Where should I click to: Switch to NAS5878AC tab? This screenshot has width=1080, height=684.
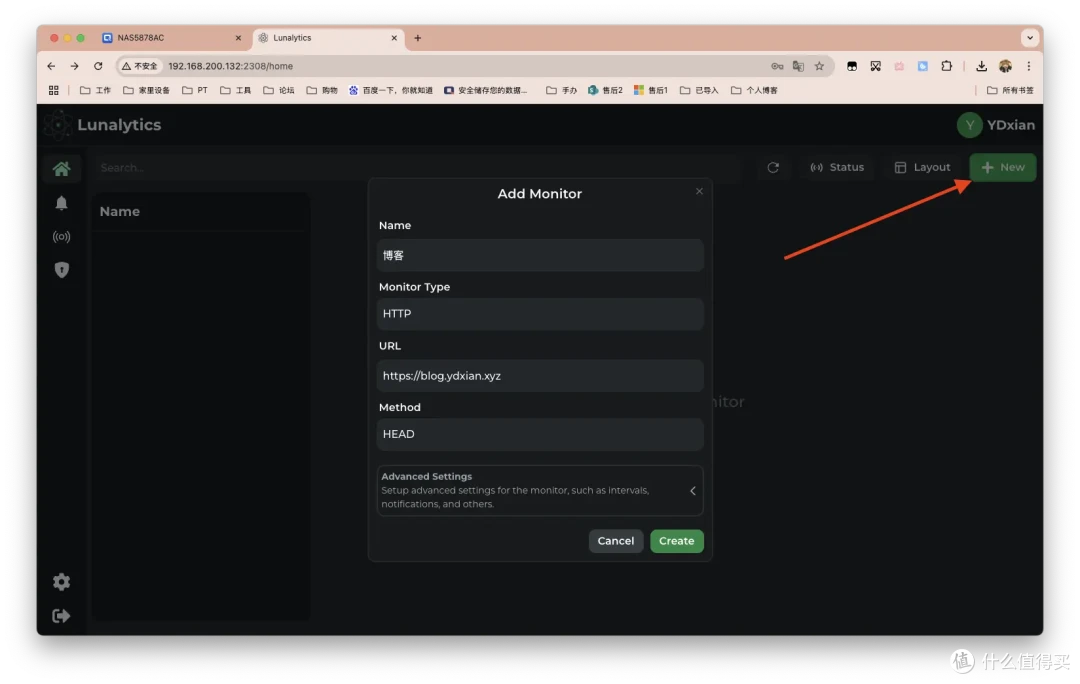(x=172, y=38)
